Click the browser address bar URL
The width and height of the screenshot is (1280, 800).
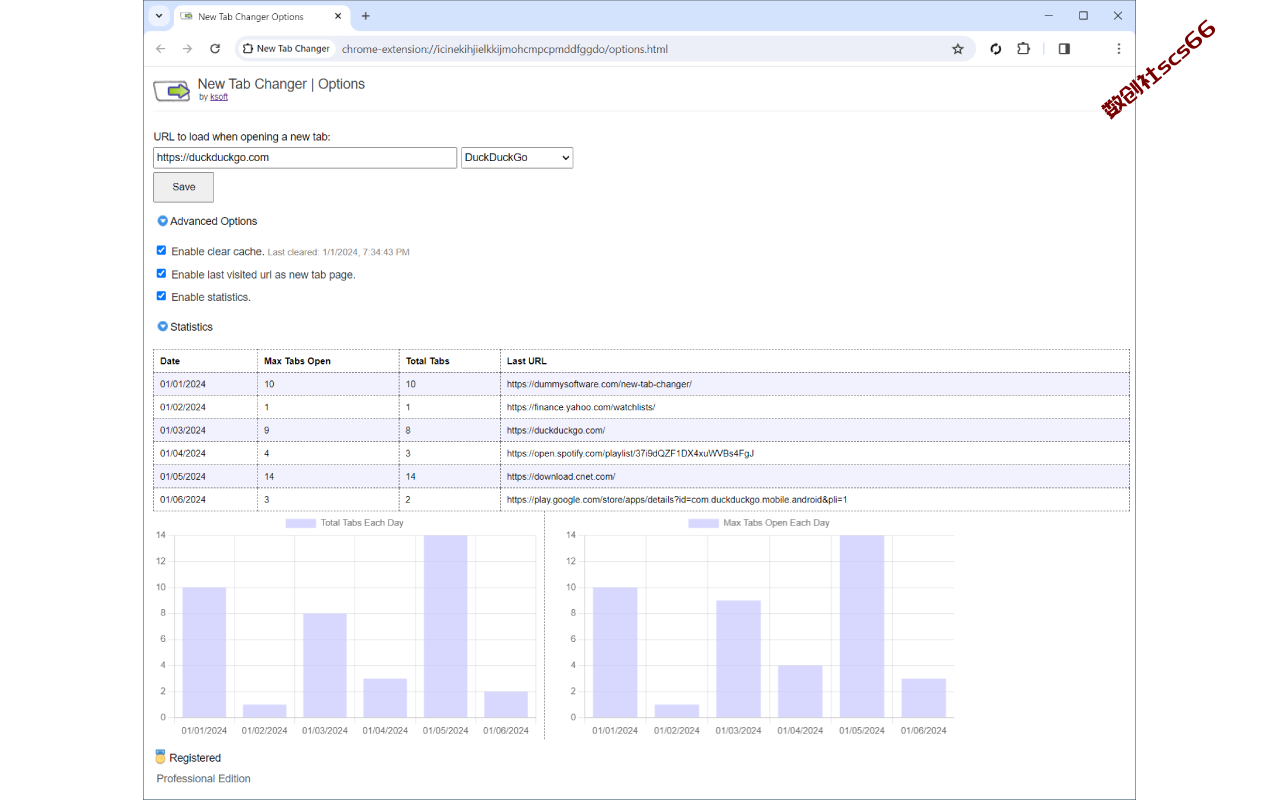click(x=505, y=49)
